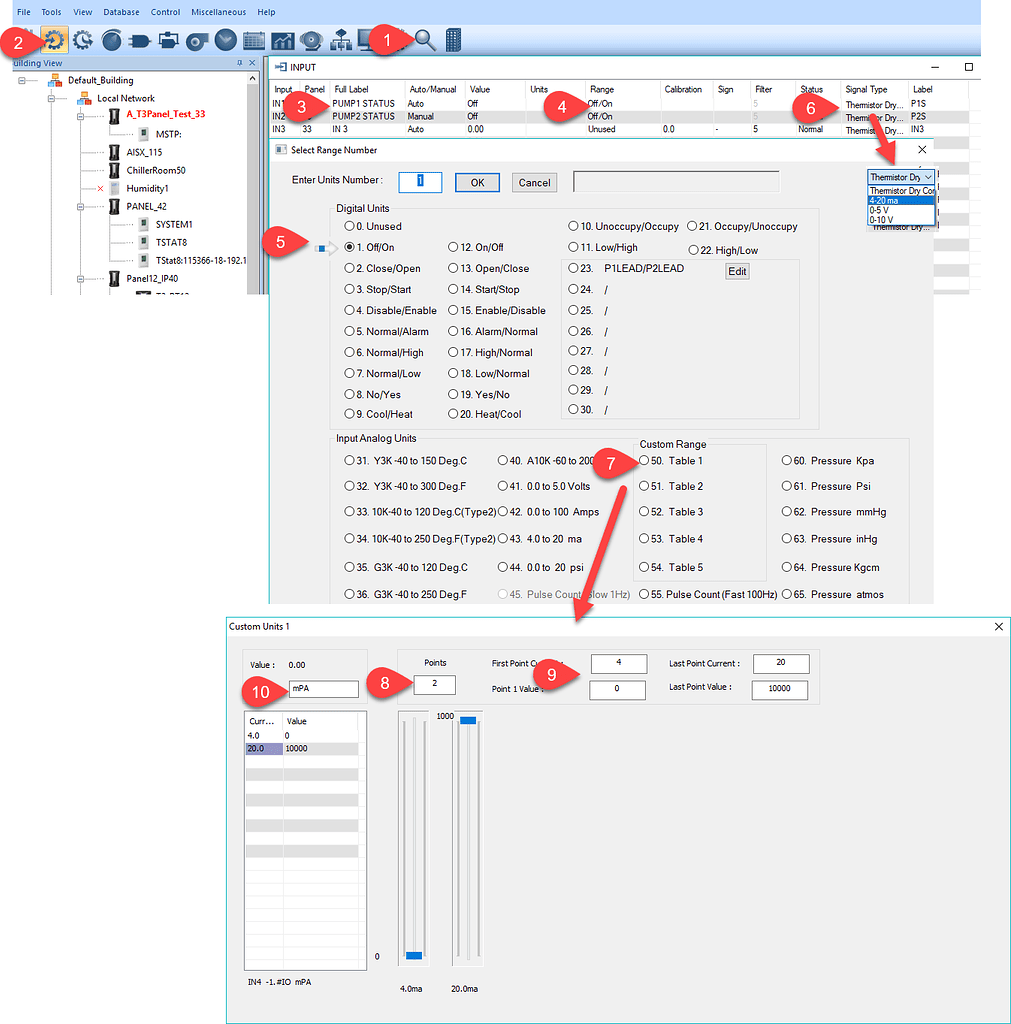Click the network topology toolbar icon
This screenshot has width=1011, height=1024.
click(x=342, y=40)
